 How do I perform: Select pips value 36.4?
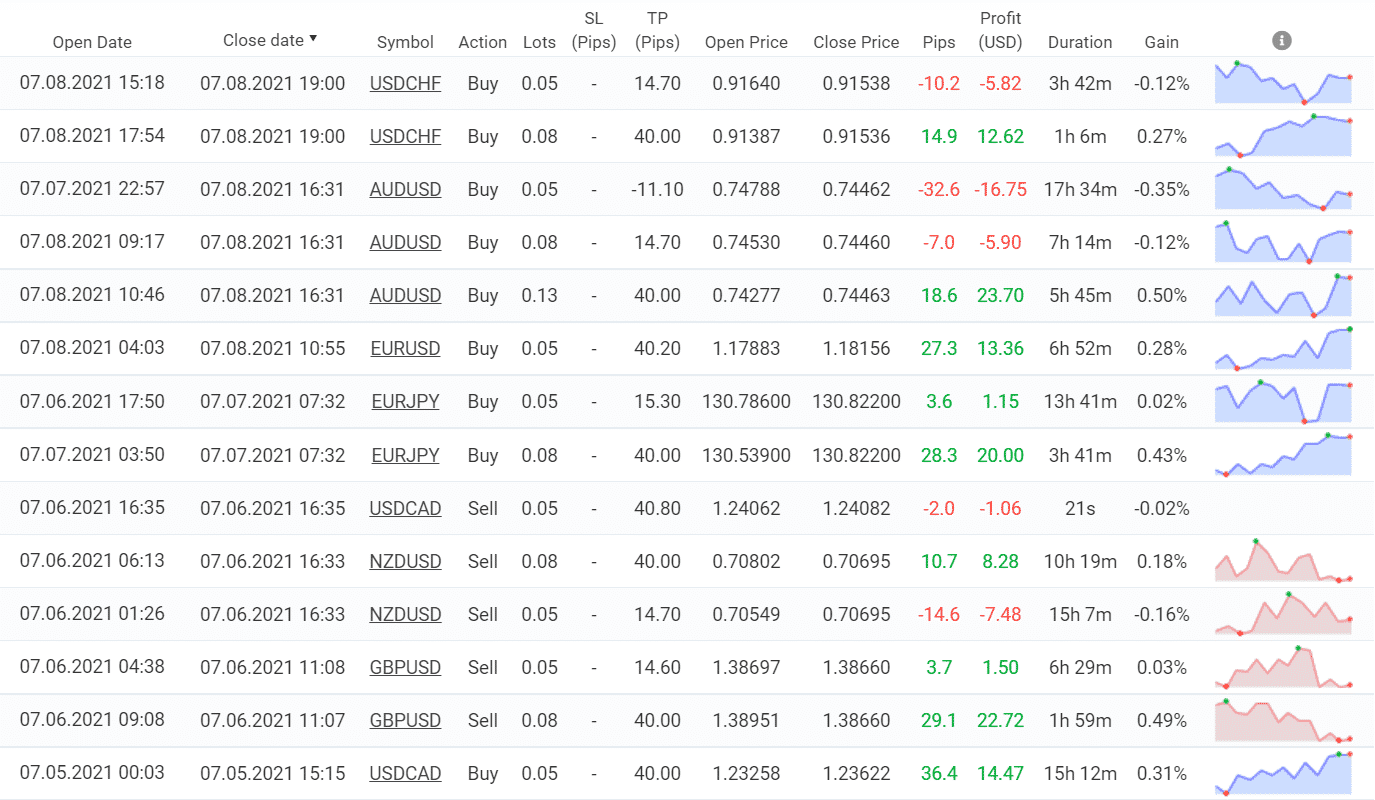click(x=939, y=773)
